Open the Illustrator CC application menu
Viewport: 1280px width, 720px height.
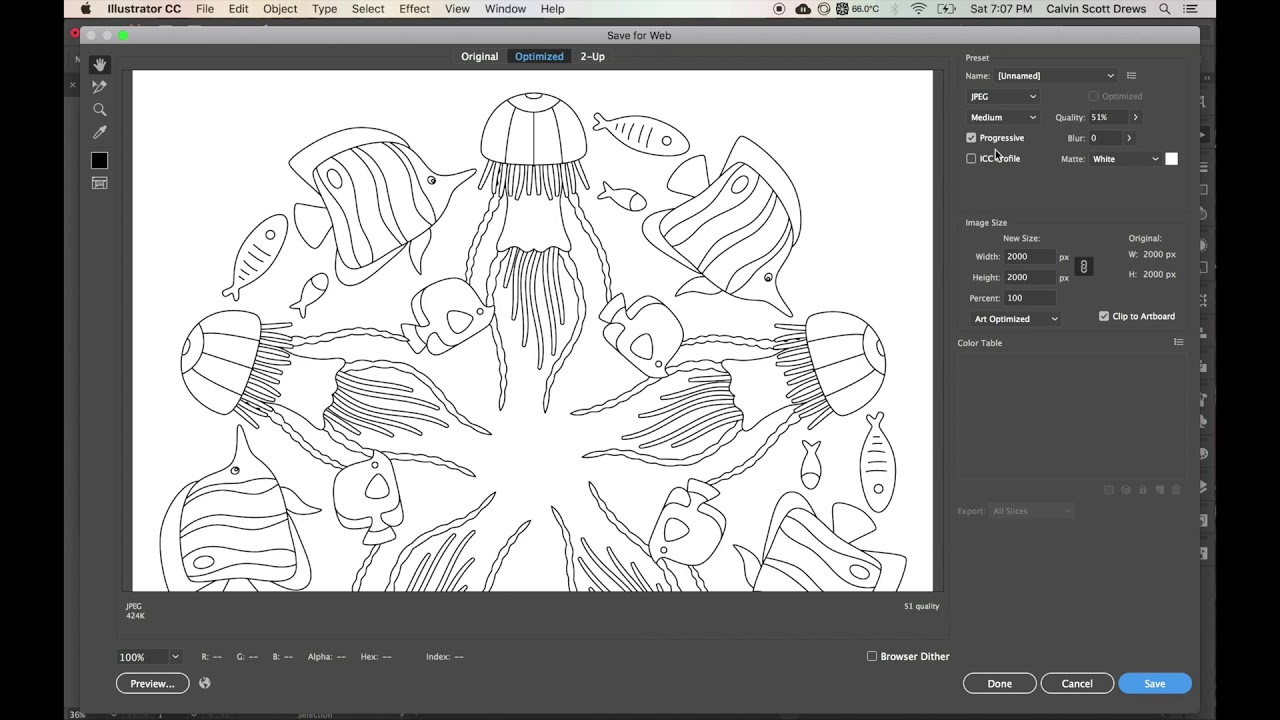[144, 9]
